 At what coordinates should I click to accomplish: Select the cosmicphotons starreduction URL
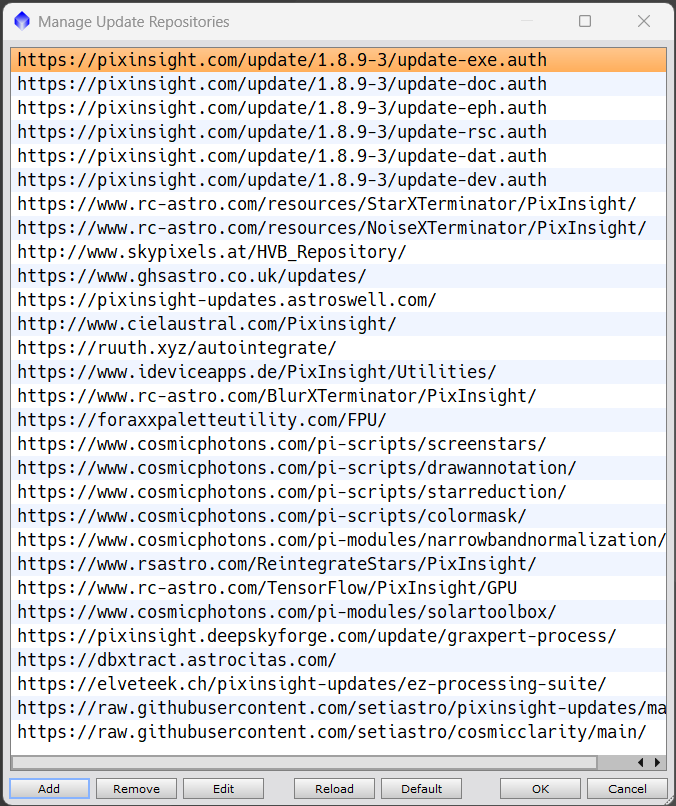tap(338, 492)
